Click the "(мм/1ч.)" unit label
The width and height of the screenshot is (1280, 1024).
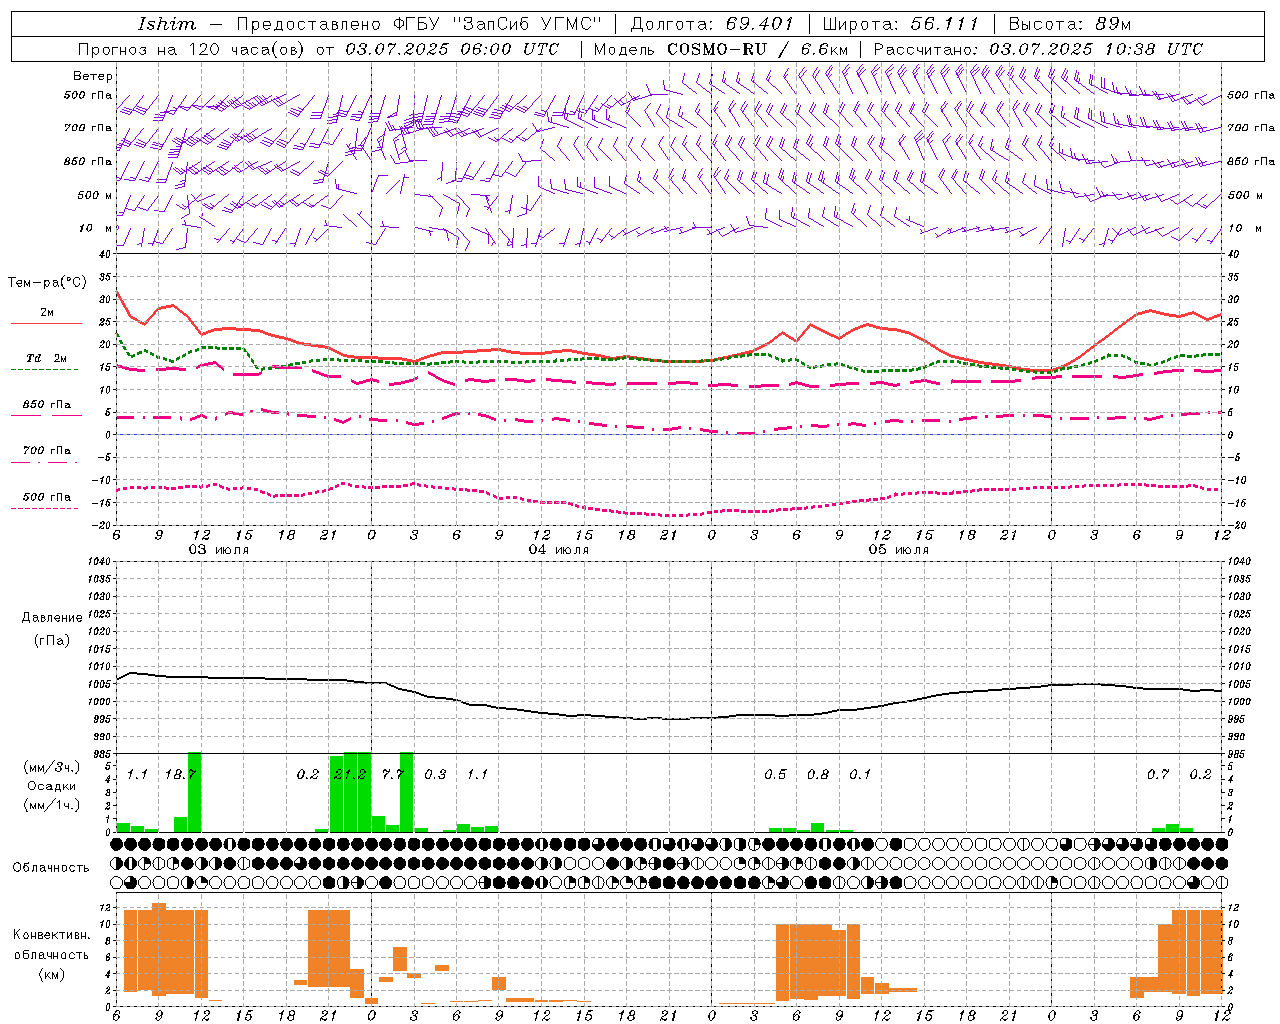(x=50, y=806)
